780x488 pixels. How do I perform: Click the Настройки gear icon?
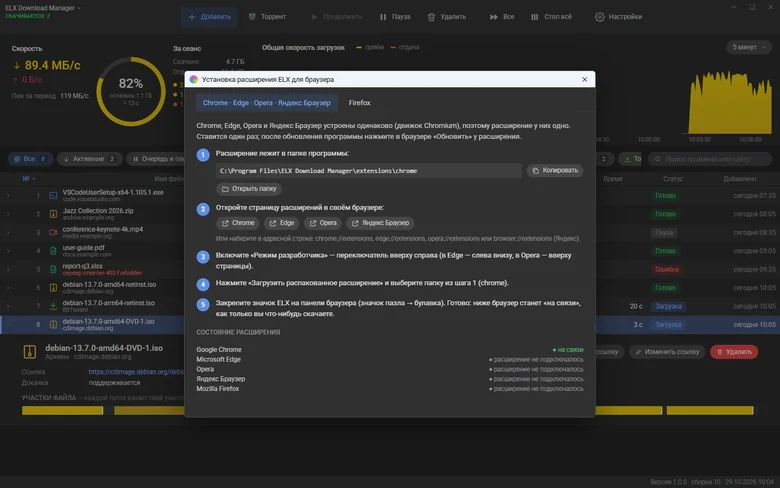tap(599, 17)
